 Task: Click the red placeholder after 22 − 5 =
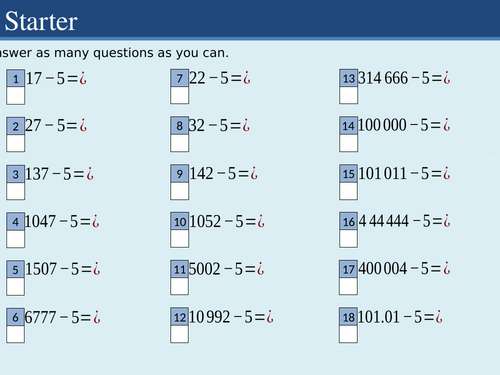point(247,78)
